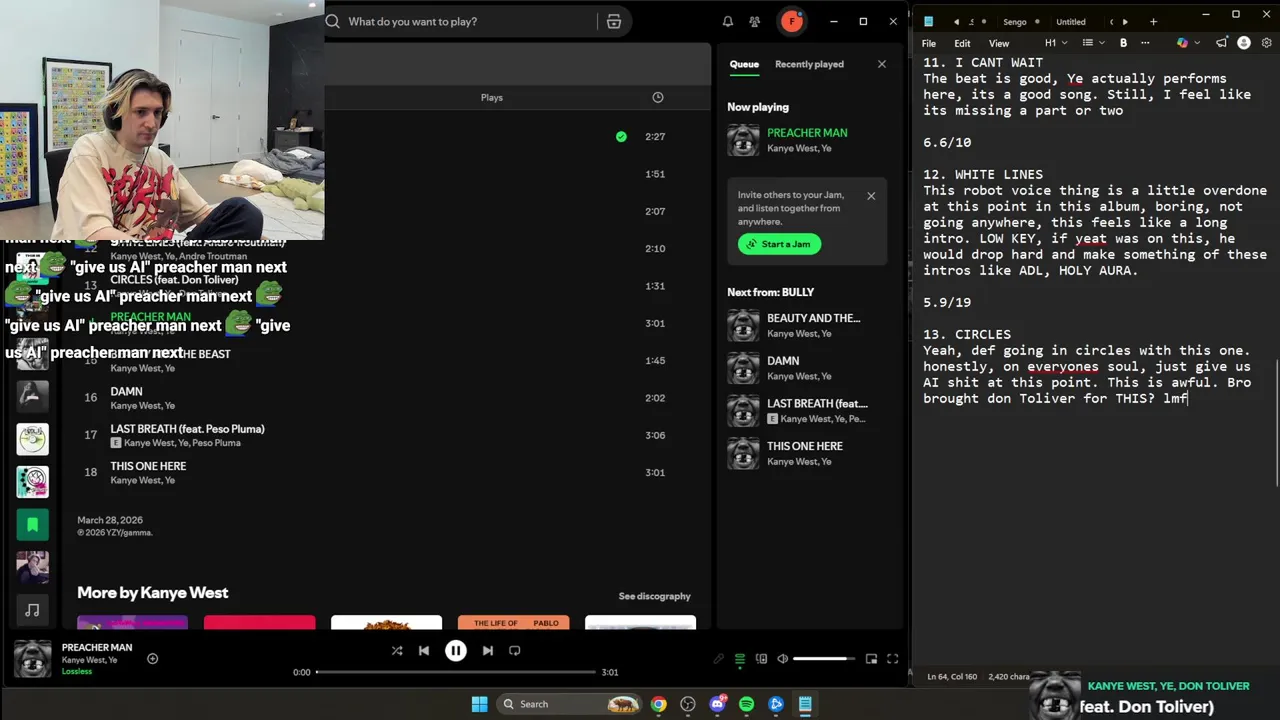This screenshot has height=720, width=1280.
Task: Open Notepad View menu
Action: 999,43
